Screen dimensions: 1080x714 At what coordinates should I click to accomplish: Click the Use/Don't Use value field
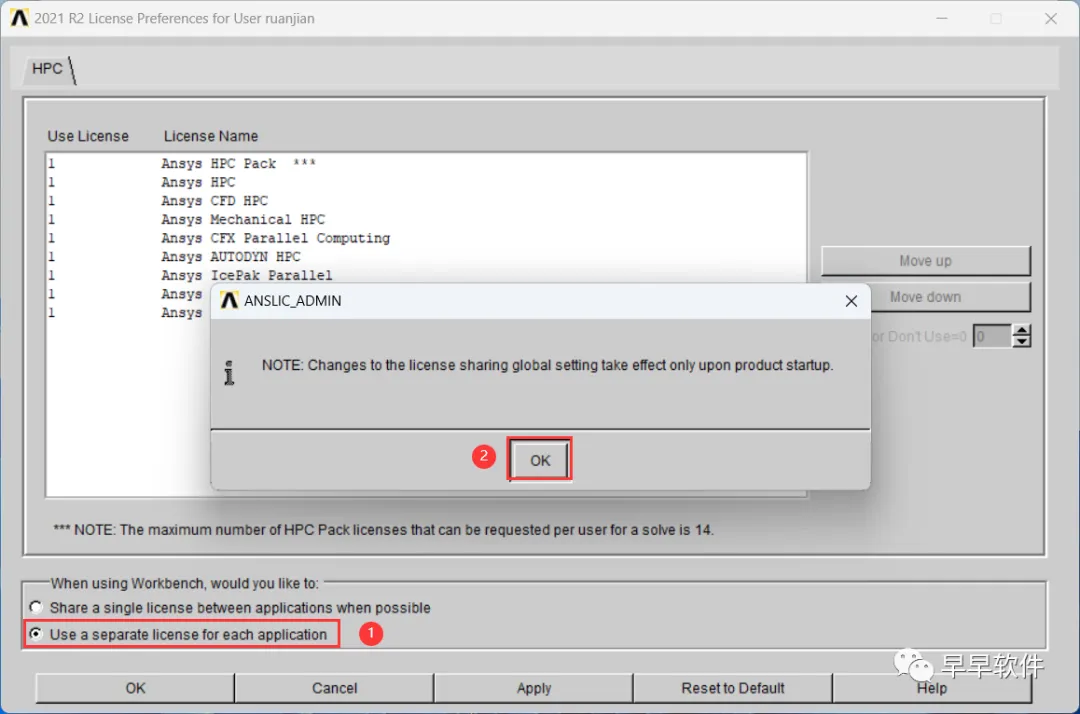tap(992, 336)
